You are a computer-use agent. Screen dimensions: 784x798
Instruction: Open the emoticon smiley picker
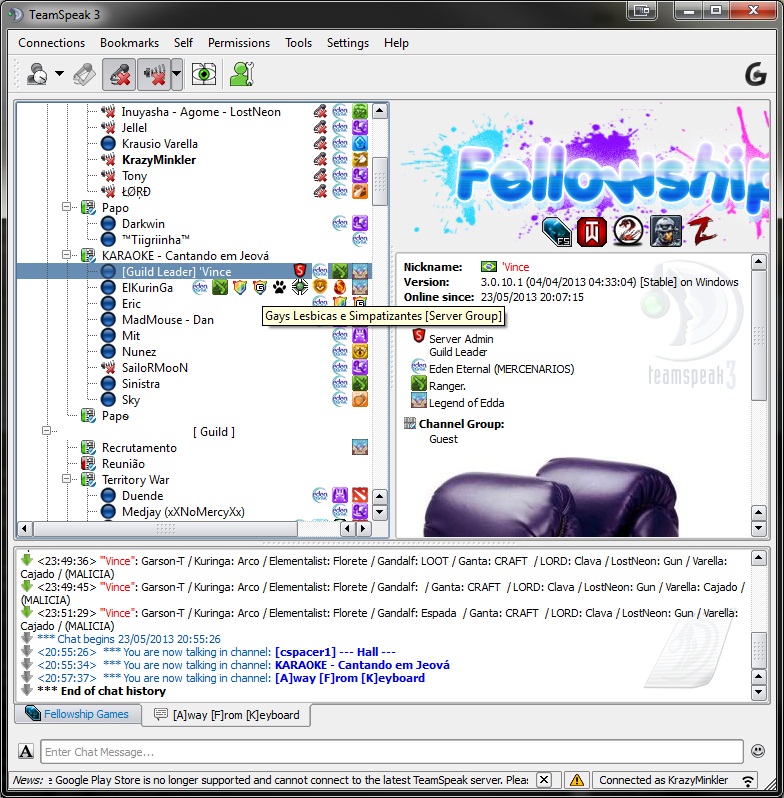(x=758, y=751)
